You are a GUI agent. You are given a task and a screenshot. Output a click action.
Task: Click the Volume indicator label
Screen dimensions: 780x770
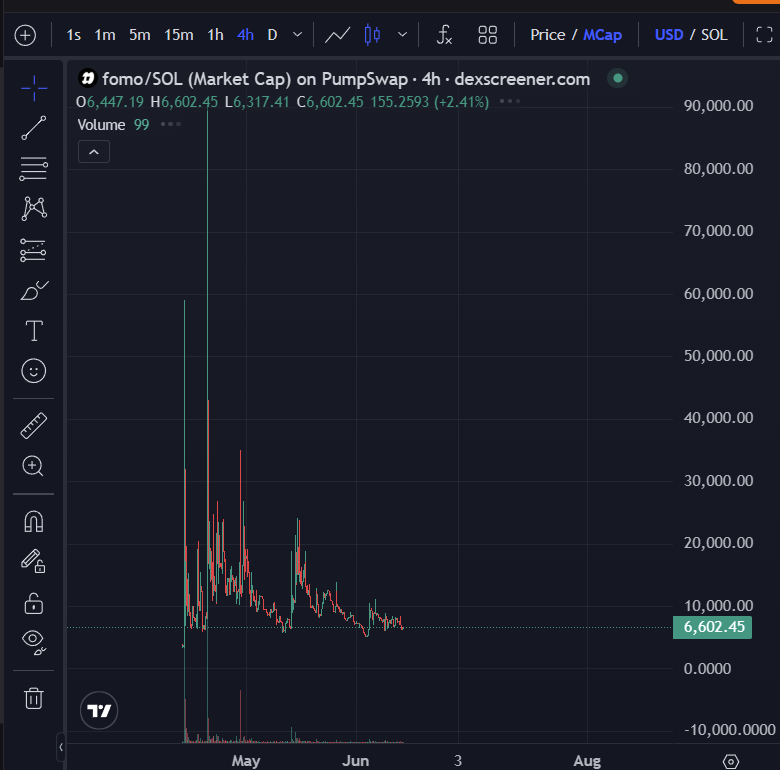tap(101, 125)
